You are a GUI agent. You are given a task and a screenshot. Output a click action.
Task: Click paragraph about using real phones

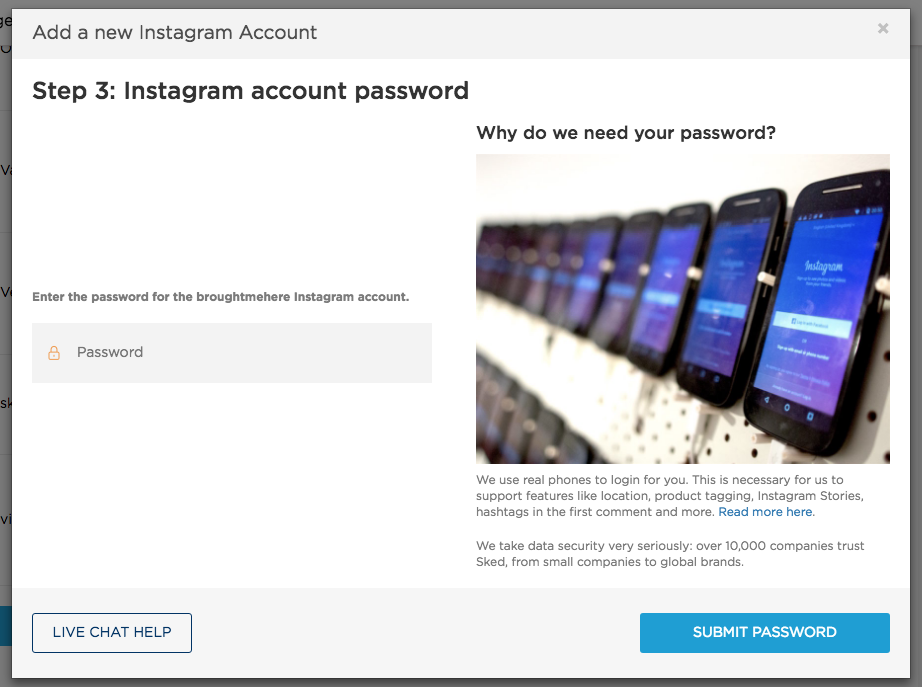(x=670, y=496)
